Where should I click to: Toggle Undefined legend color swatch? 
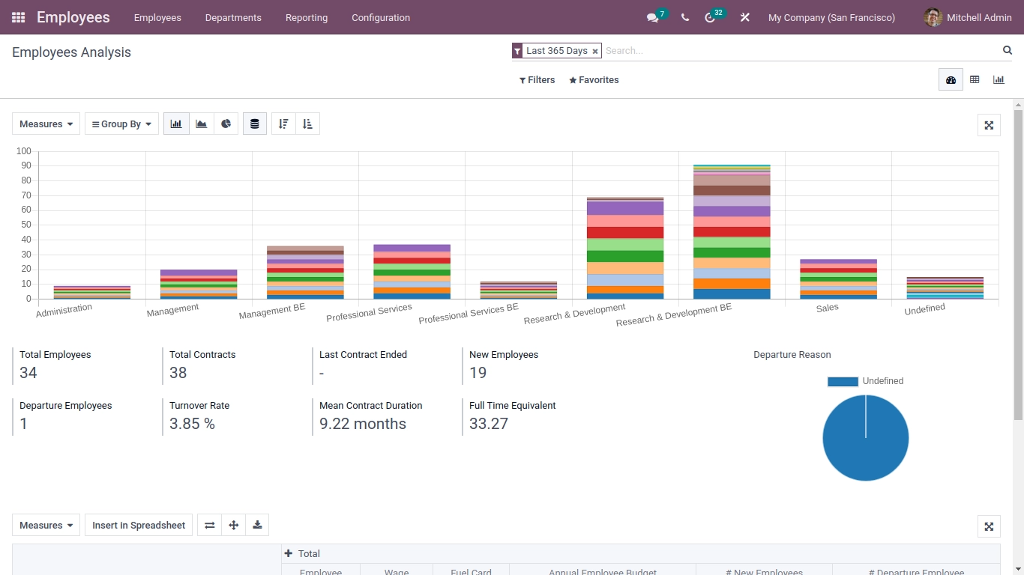pos(842,381)
